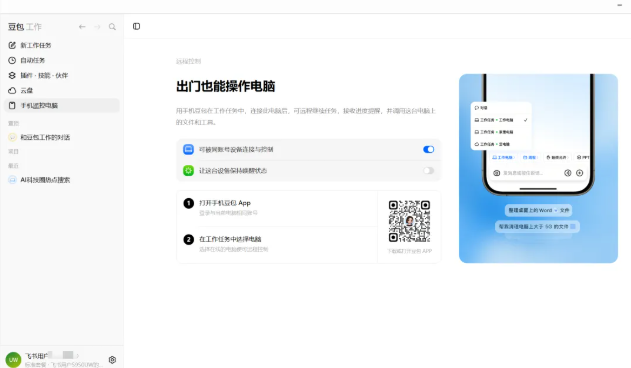Click the 项目 section label

tap(13, 151)
